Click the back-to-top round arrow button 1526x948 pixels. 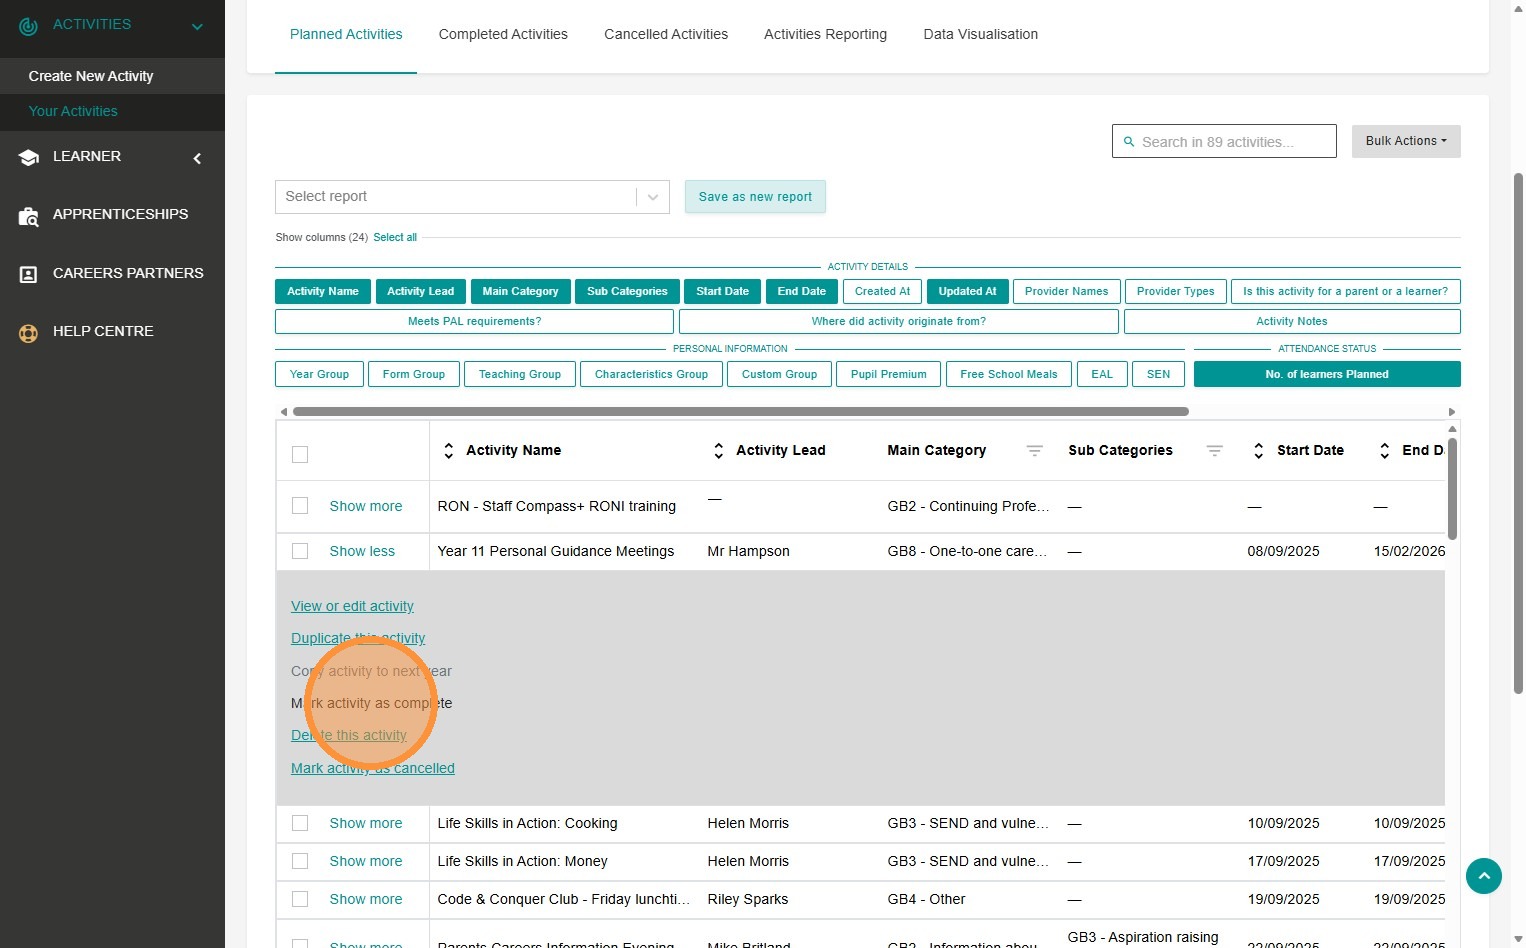pos(1484,876)
